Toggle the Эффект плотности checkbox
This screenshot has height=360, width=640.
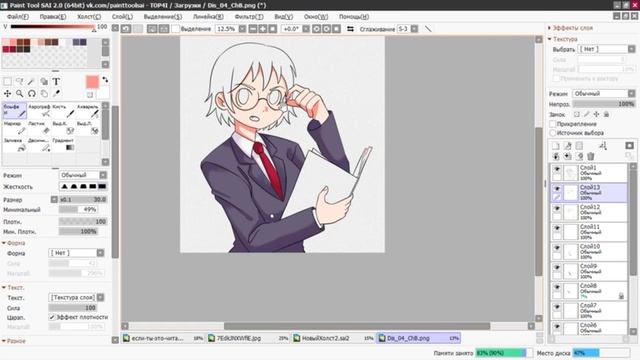(x=52, y=317)
